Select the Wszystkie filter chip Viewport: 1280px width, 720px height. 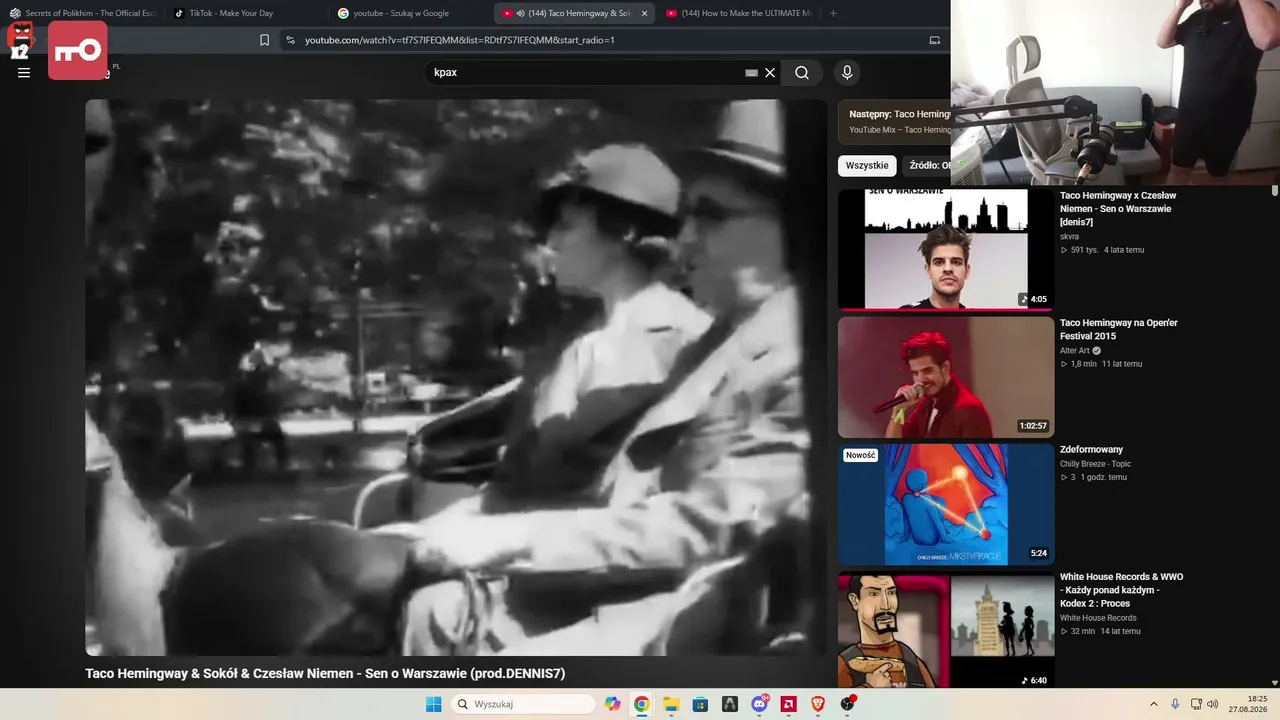[867, 166]
